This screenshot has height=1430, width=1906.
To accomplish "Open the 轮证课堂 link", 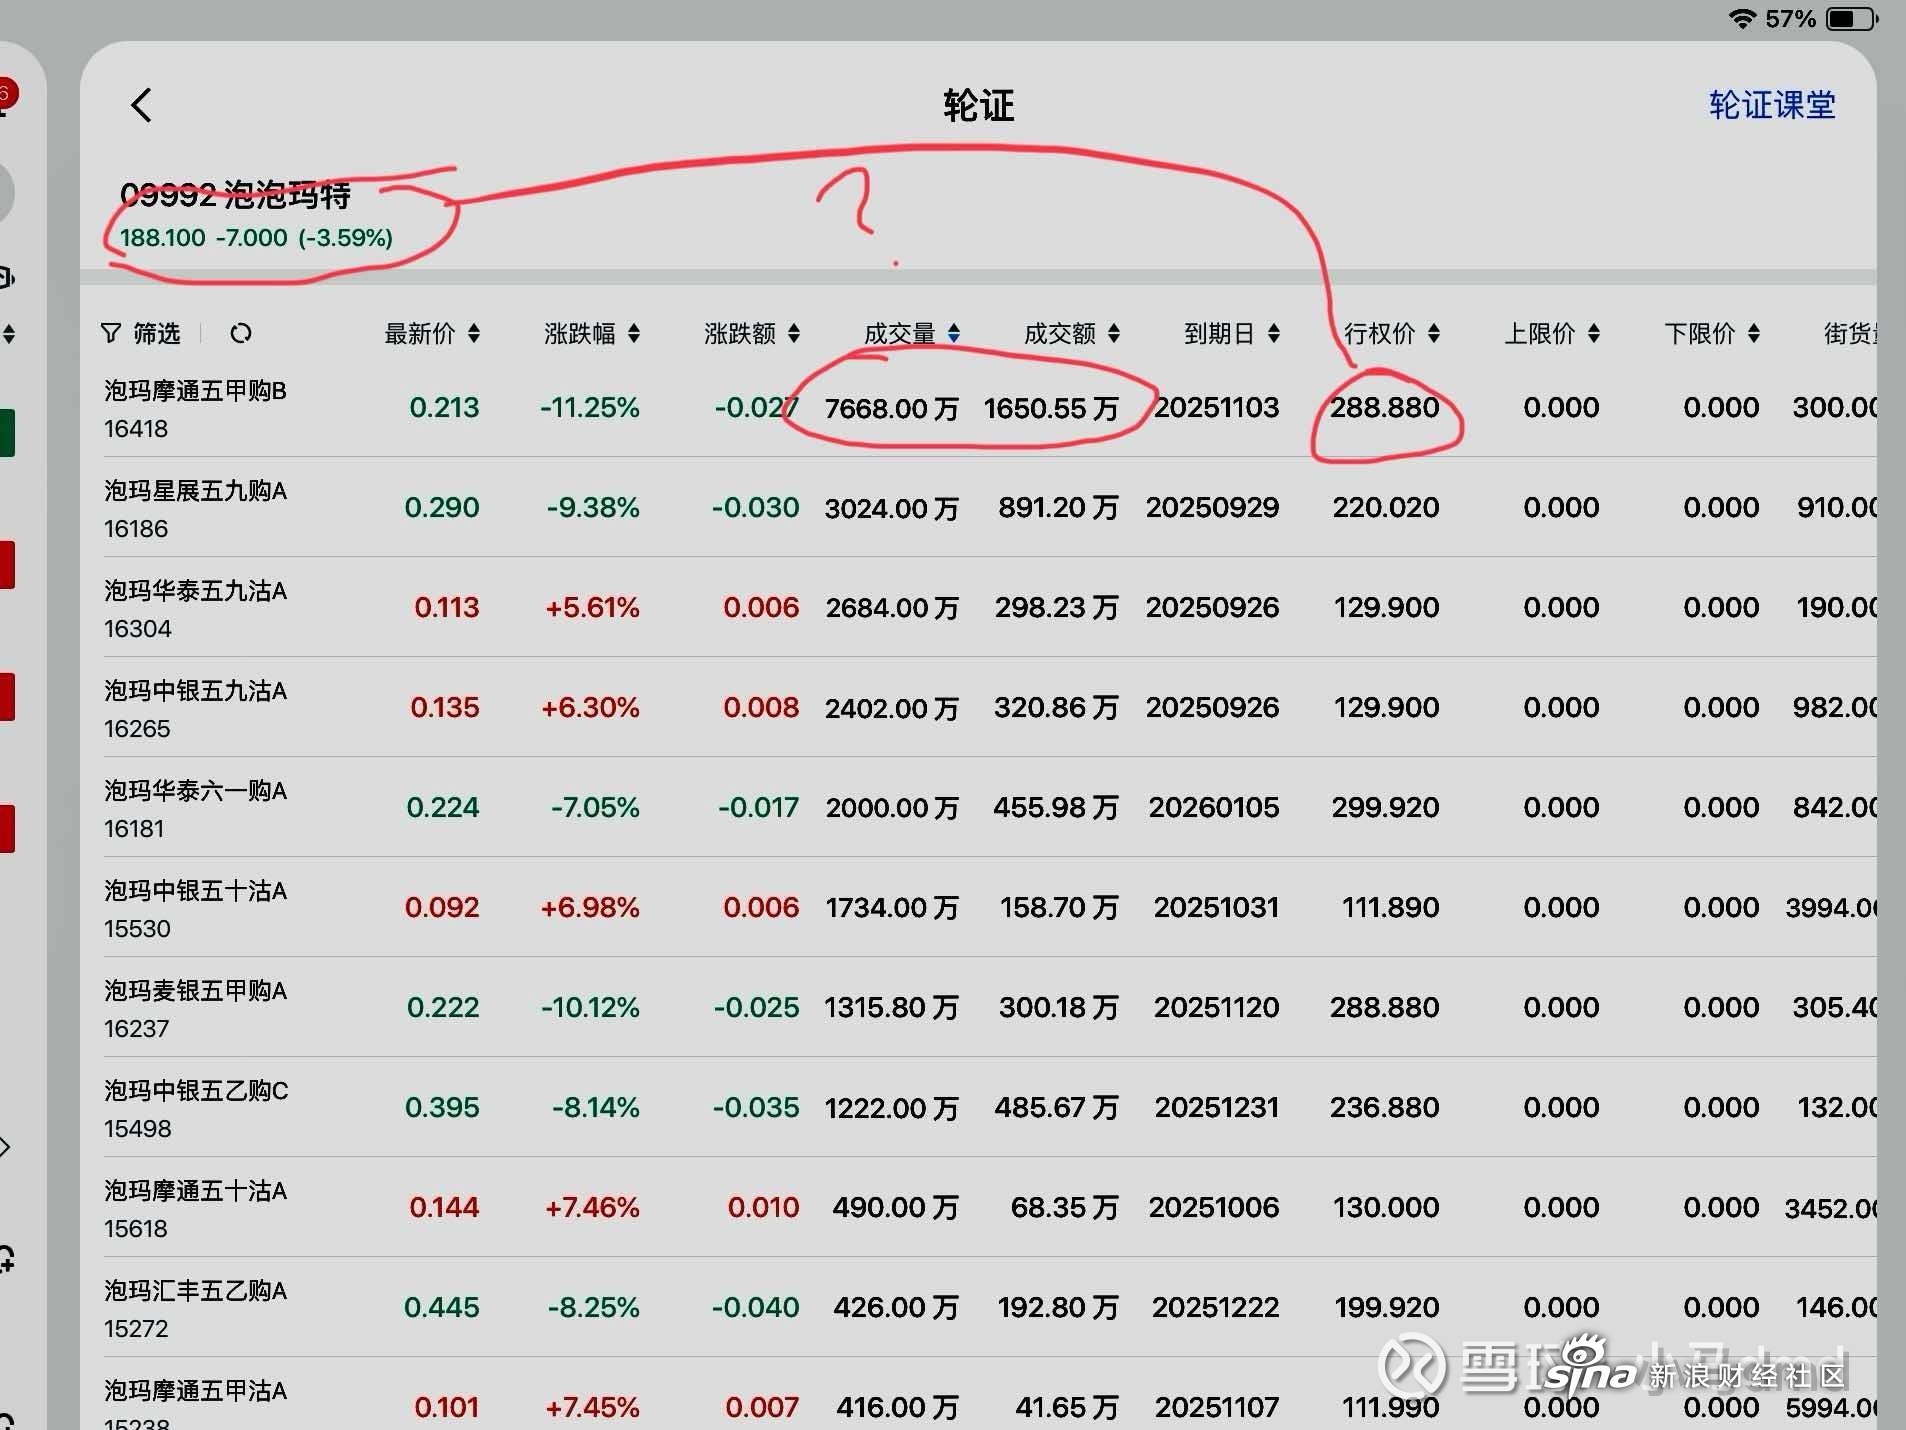I will [x=1771, y=105].
